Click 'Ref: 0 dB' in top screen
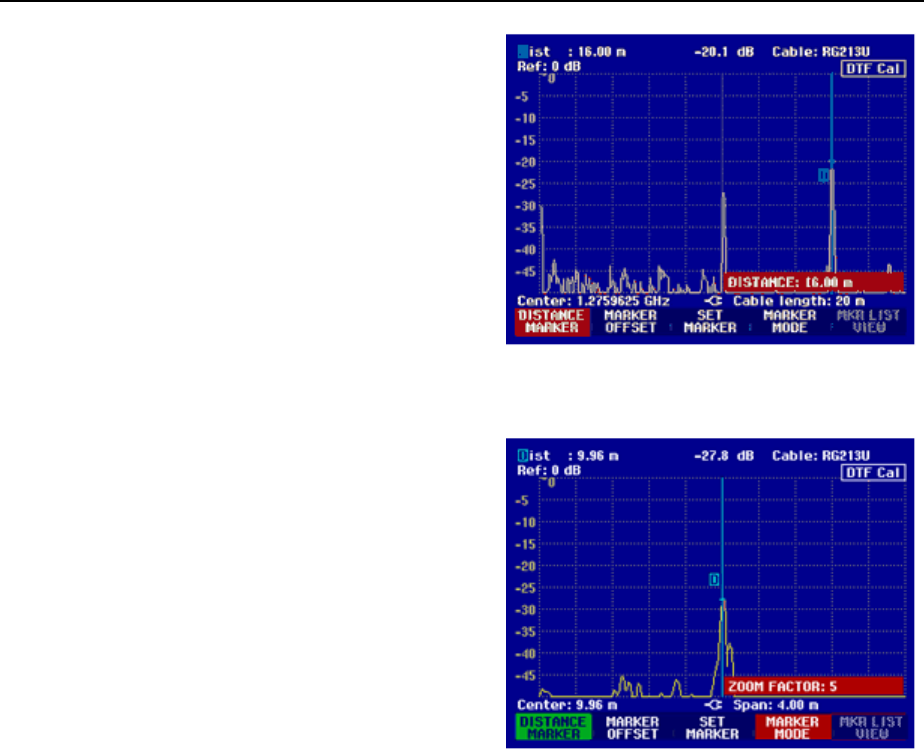The width and height of the screenshot is (924, 750). click(549, 66)
